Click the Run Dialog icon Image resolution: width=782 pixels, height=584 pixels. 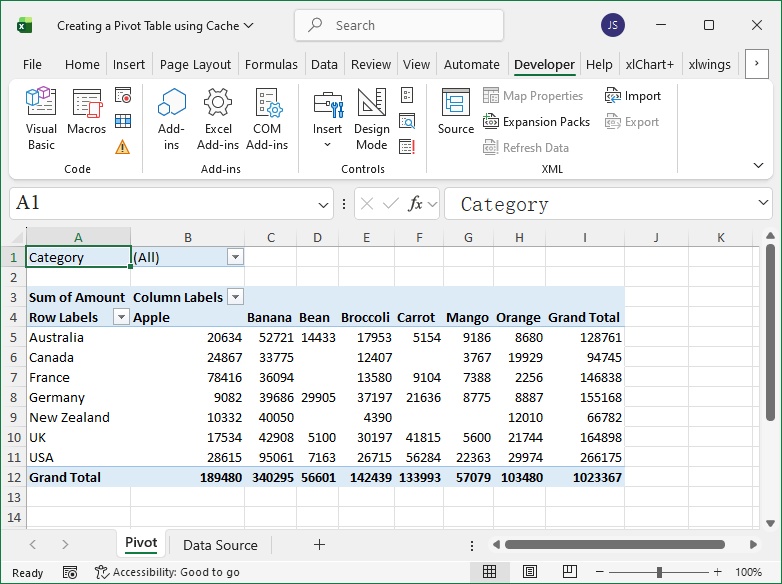click(x=407, y=147)
